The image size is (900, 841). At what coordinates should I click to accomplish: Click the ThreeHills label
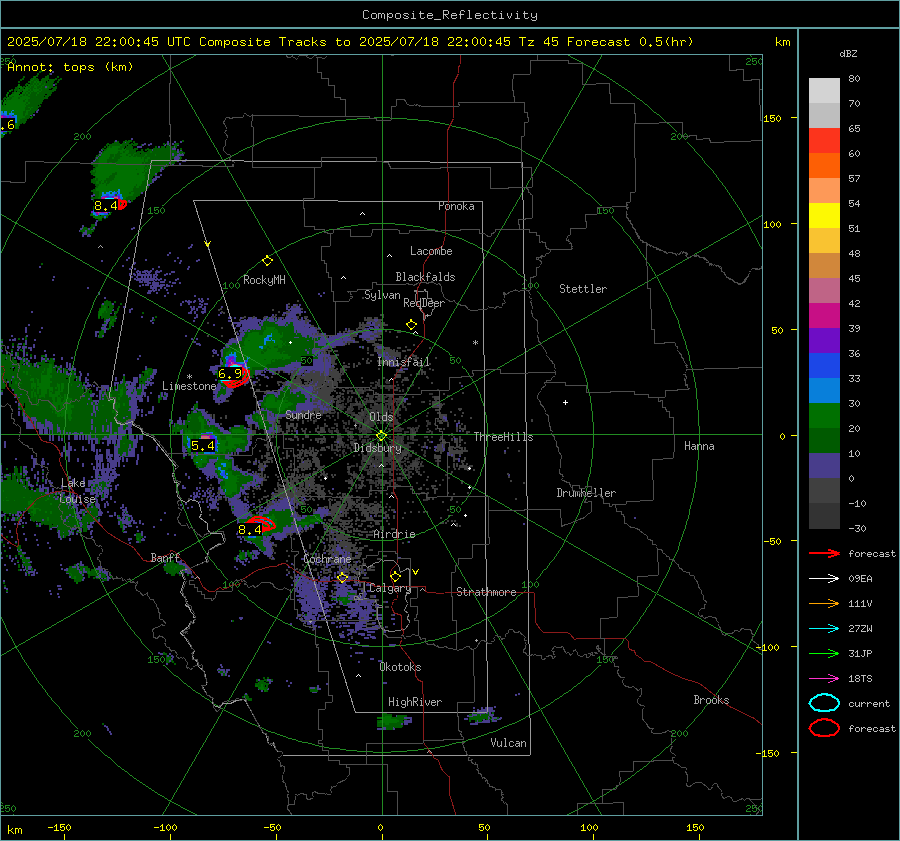(503, 437)
